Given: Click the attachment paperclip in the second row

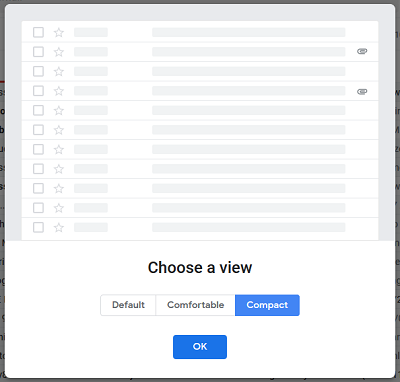Looking at the screenshot, I should pos(362,51).
